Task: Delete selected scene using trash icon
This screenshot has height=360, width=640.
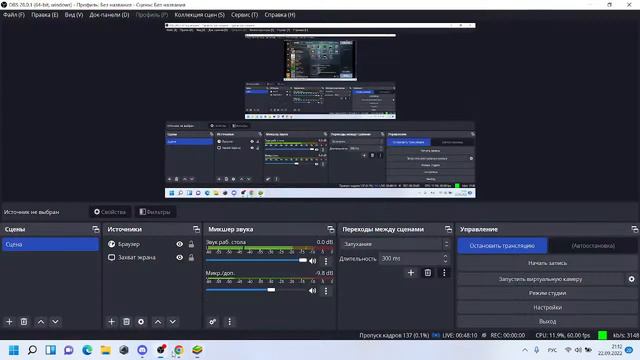Action: tap(24, 322)
